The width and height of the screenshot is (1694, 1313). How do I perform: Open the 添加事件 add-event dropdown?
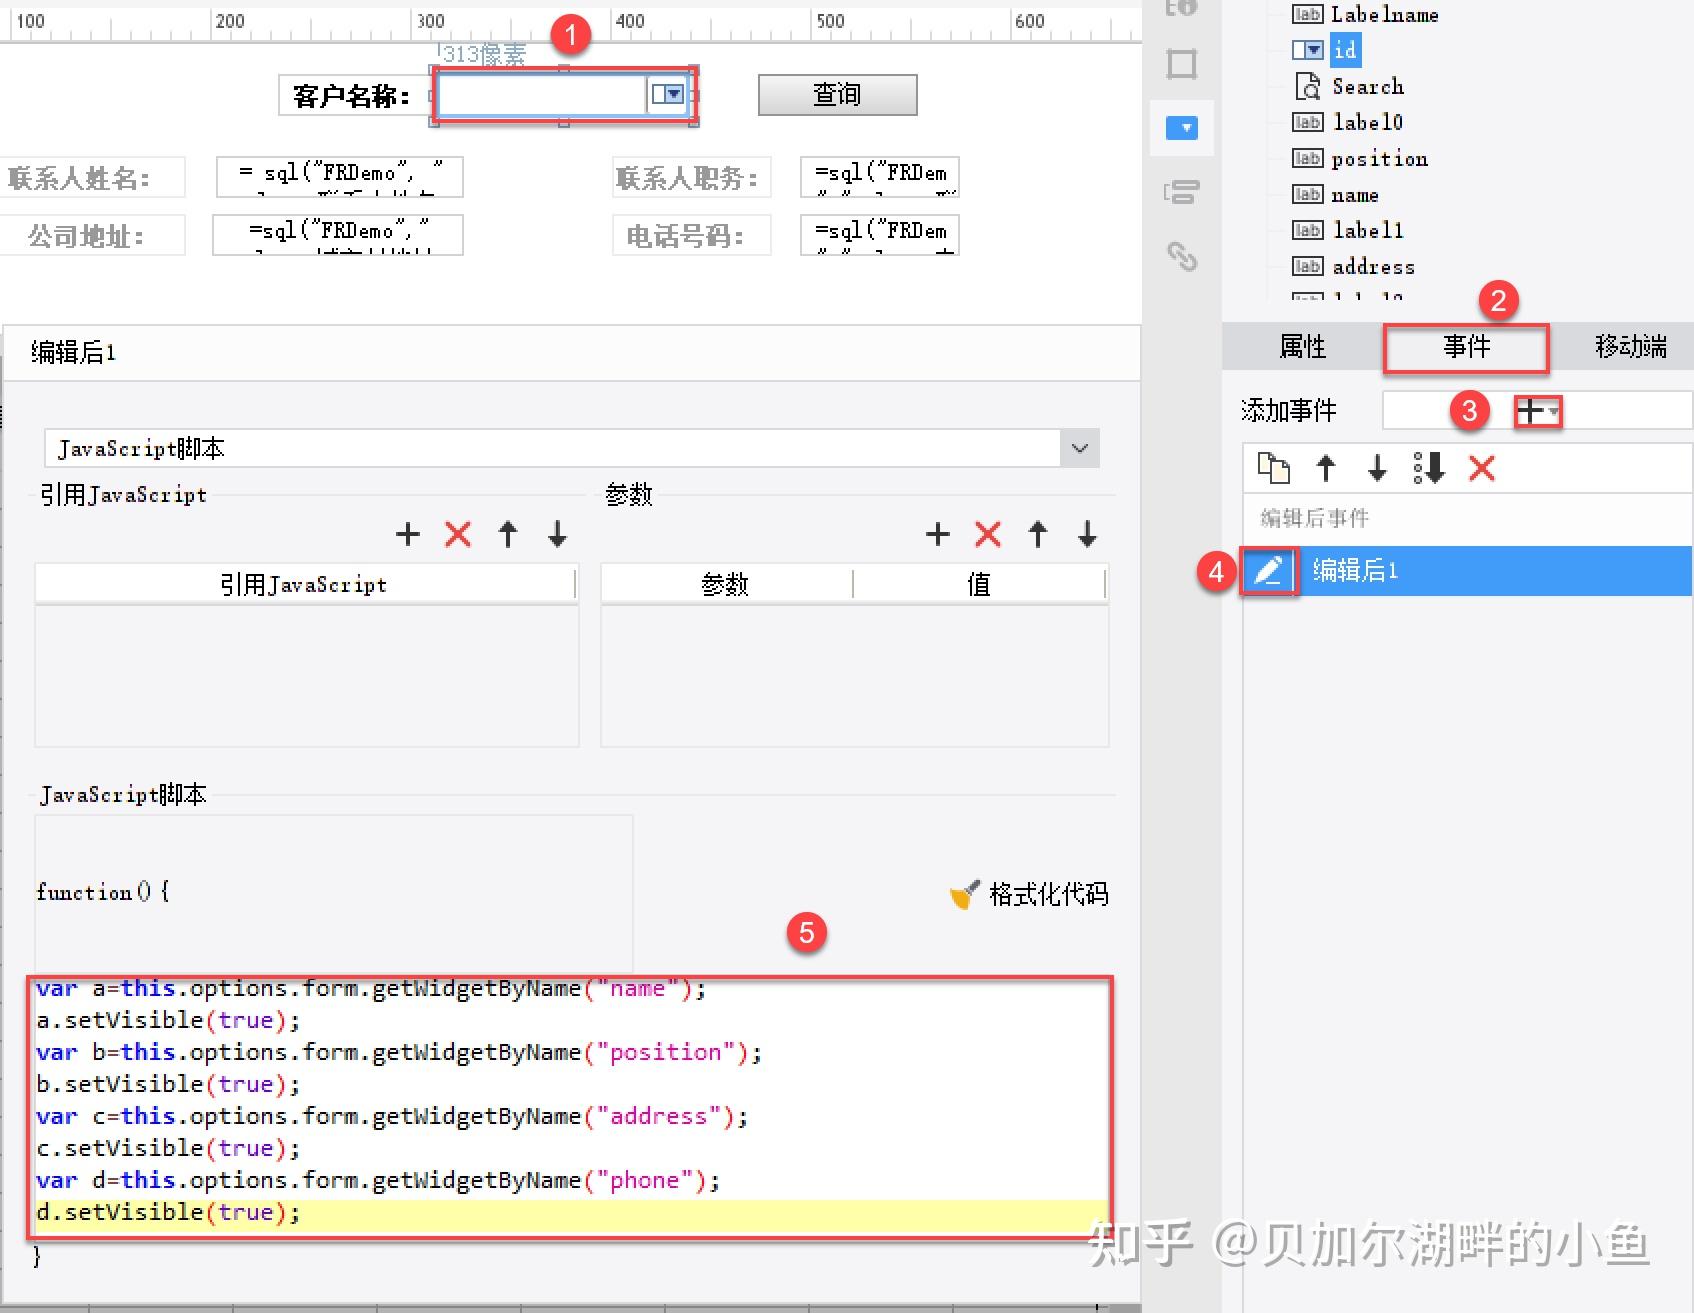point(1538,411)
